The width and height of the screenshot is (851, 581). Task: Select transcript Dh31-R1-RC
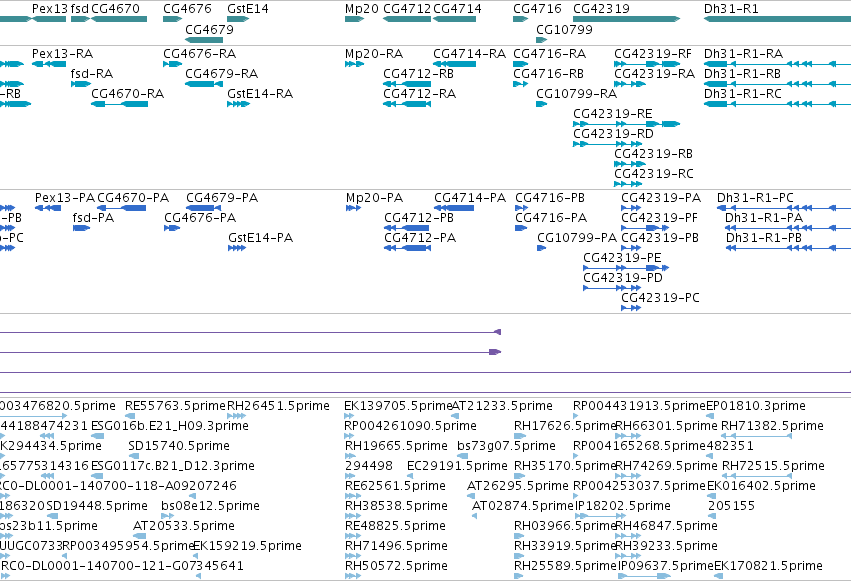[x=777, y=104]
